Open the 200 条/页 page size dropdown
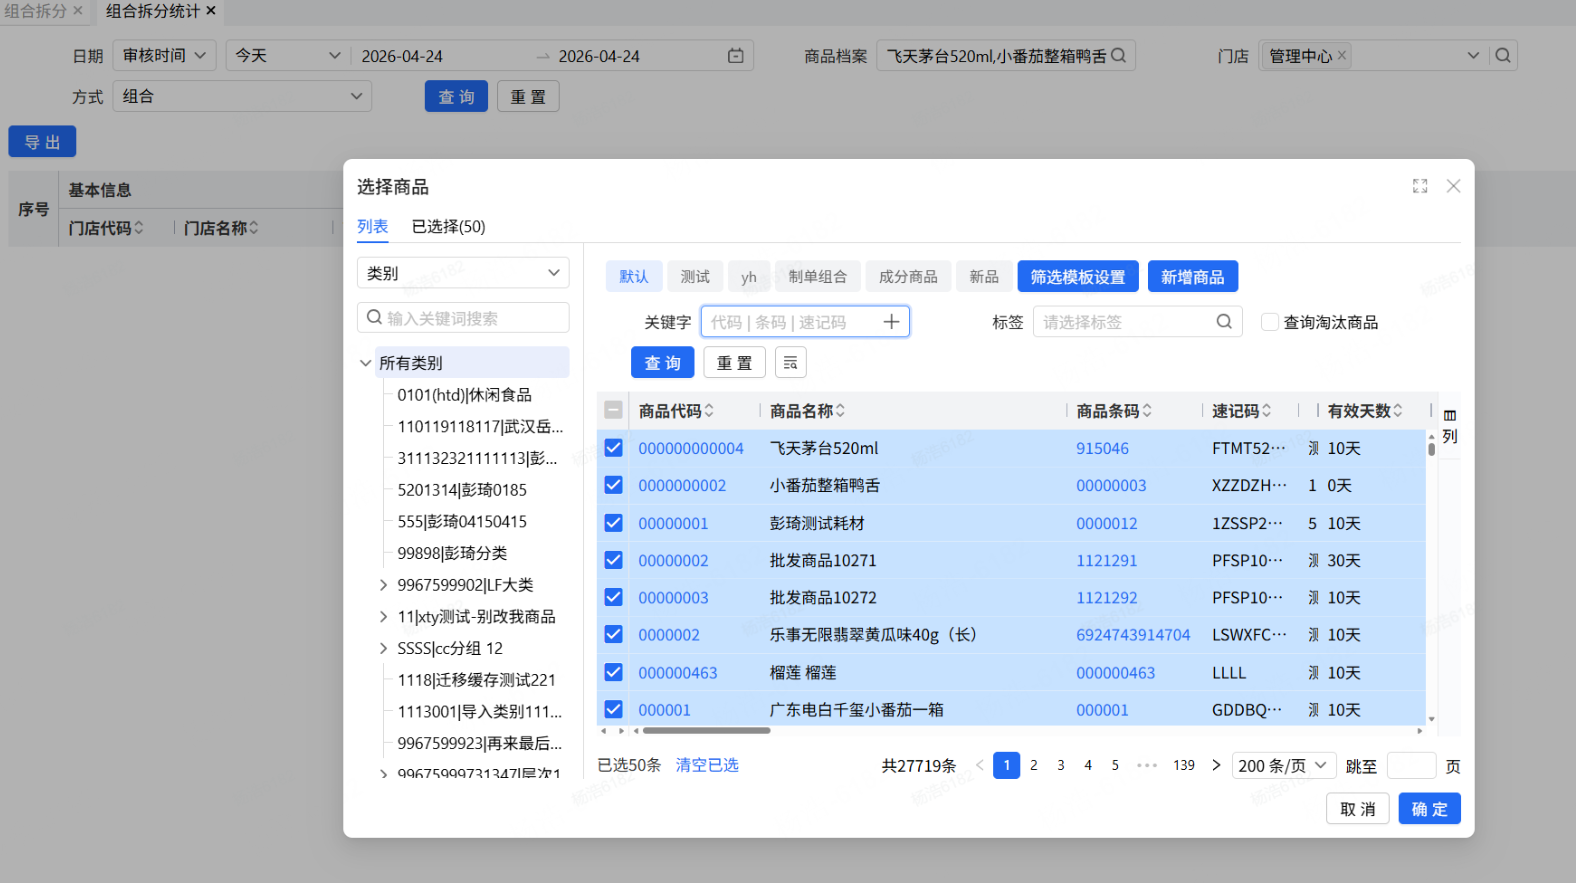This screenshot has height=883, width=1576. [1284, 766]
